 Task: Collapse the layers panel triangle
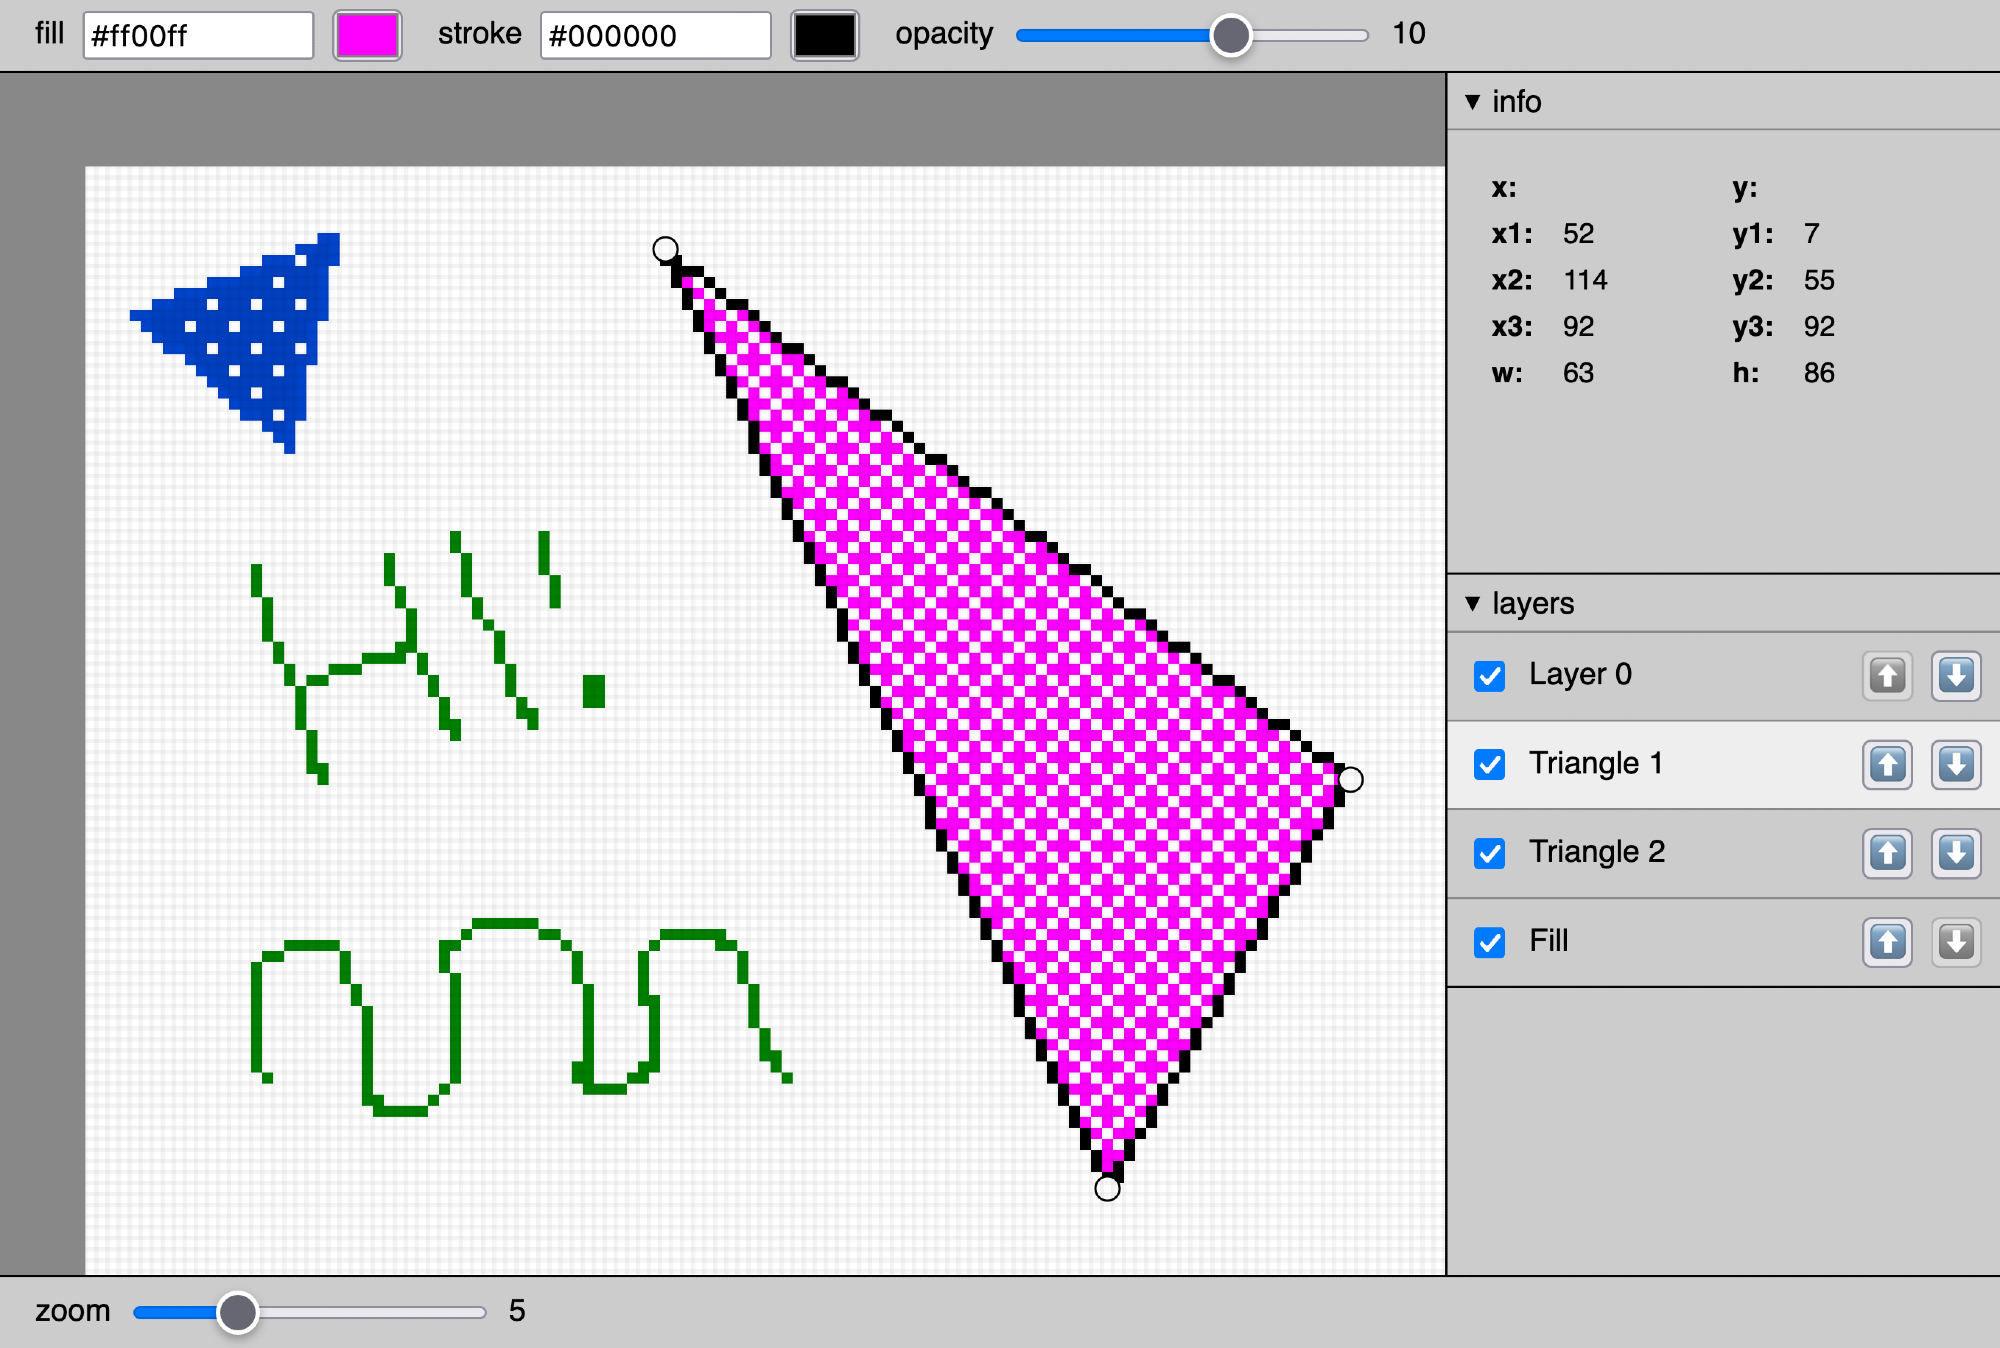[x=1472, y=603]
